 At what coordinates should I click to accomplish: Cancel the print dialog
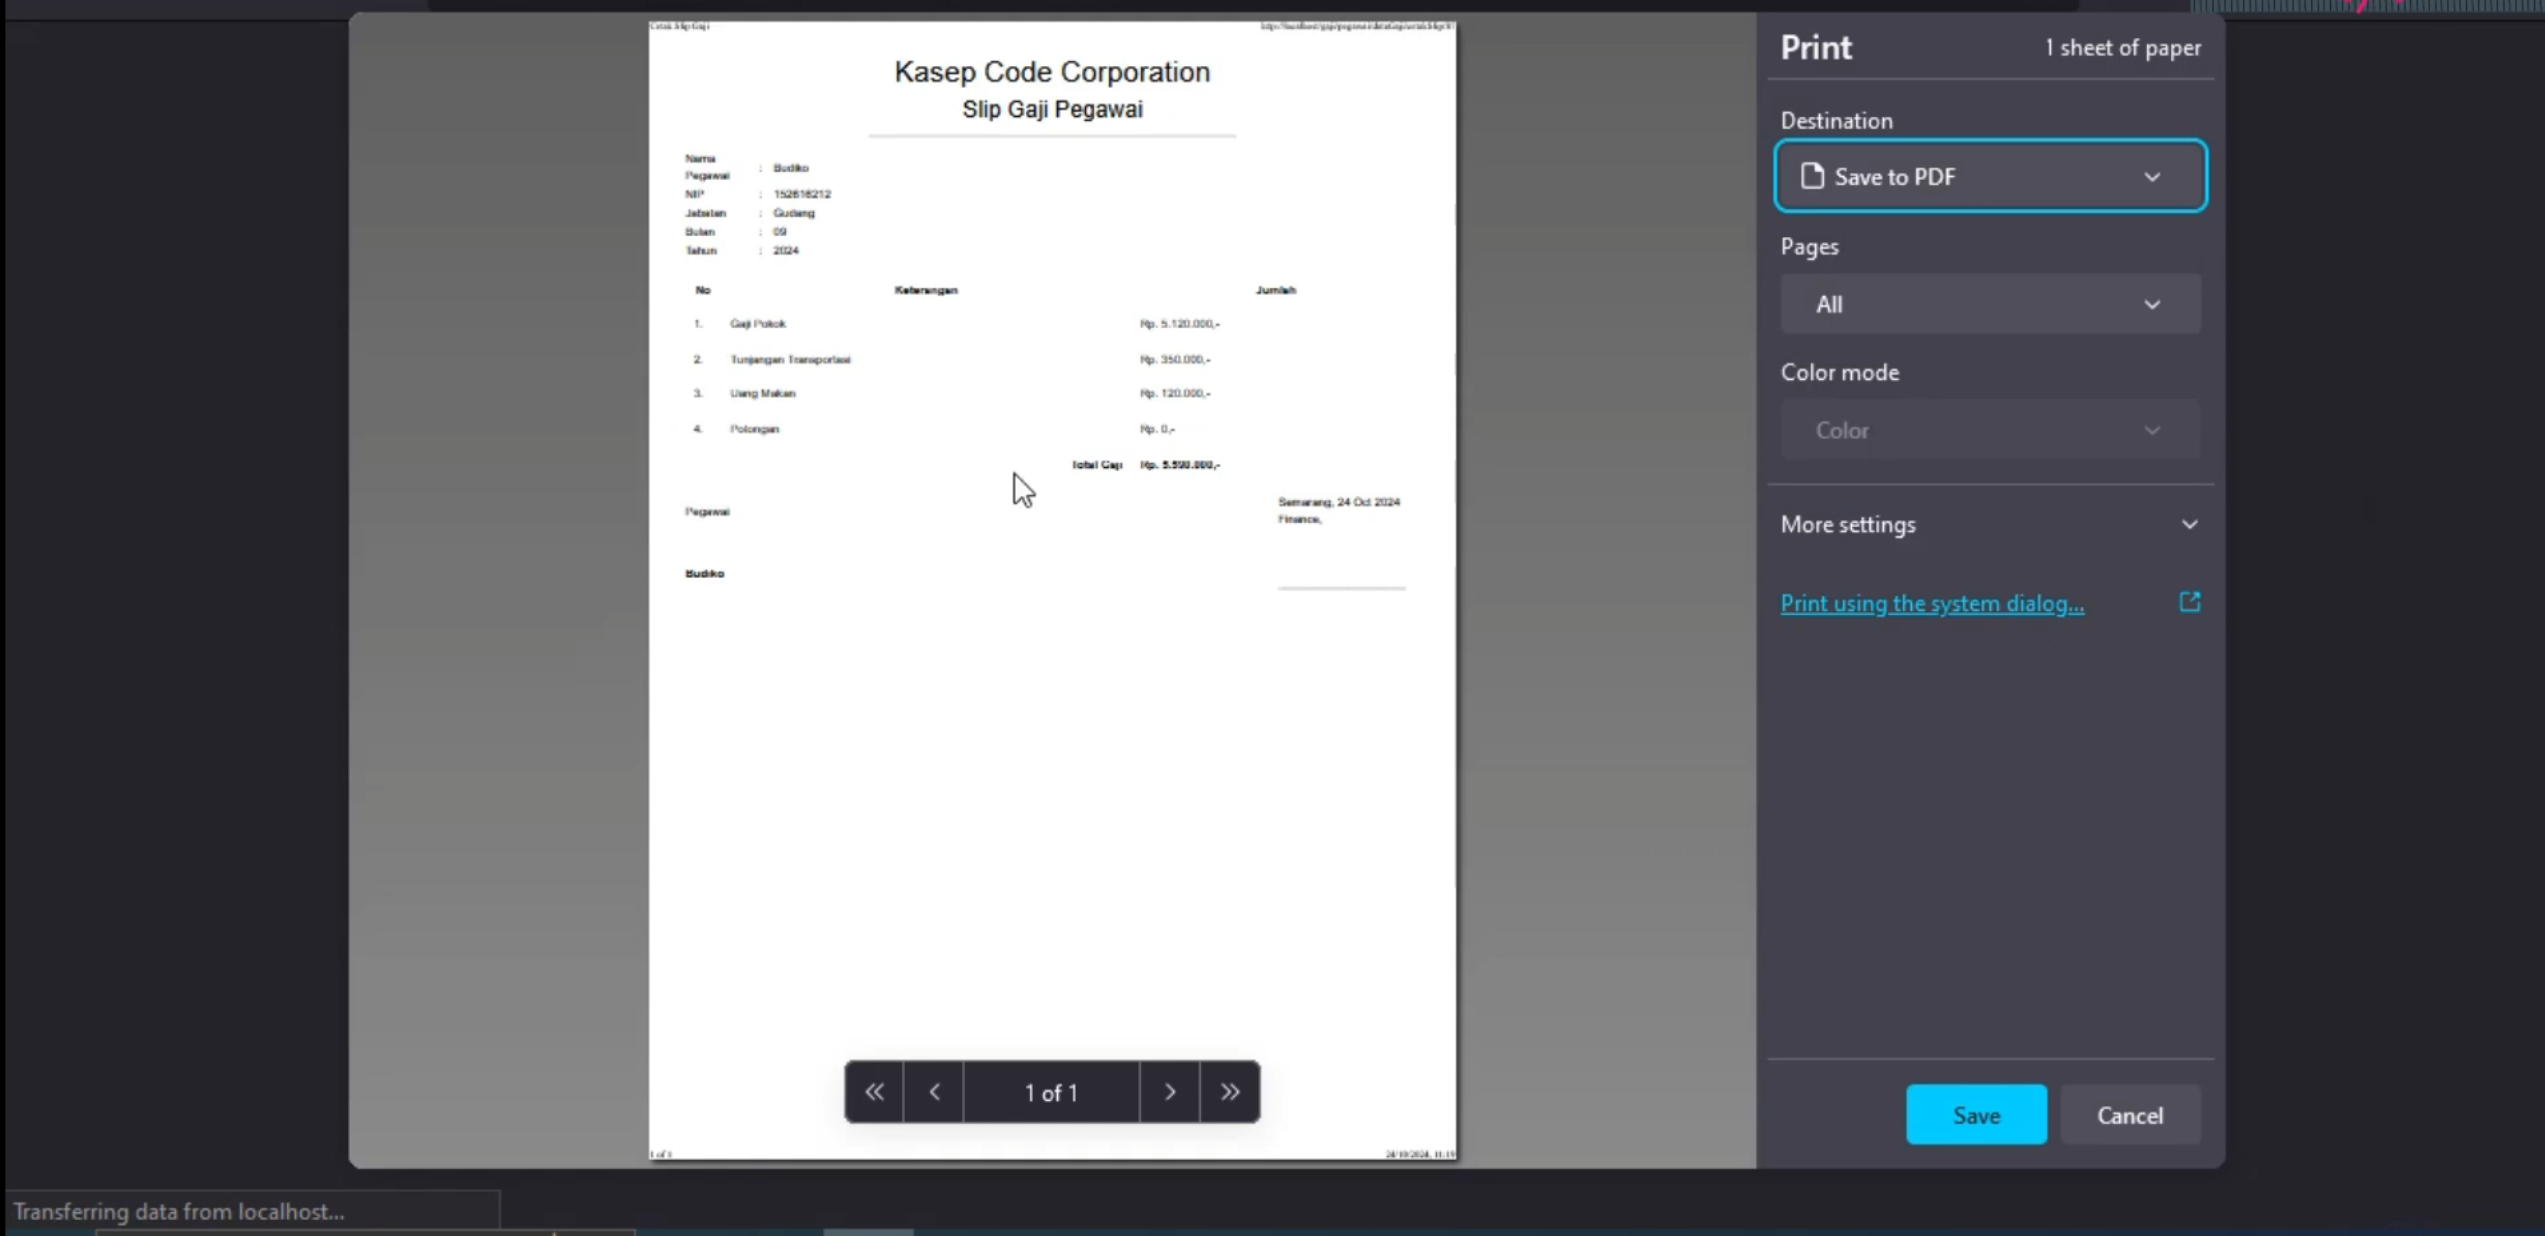pos(2130,1115)
